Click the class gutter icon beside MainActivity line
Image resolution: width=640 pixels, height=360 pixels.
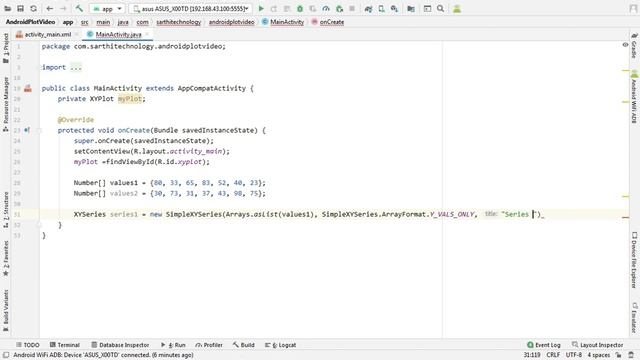(x=28, y=88)
